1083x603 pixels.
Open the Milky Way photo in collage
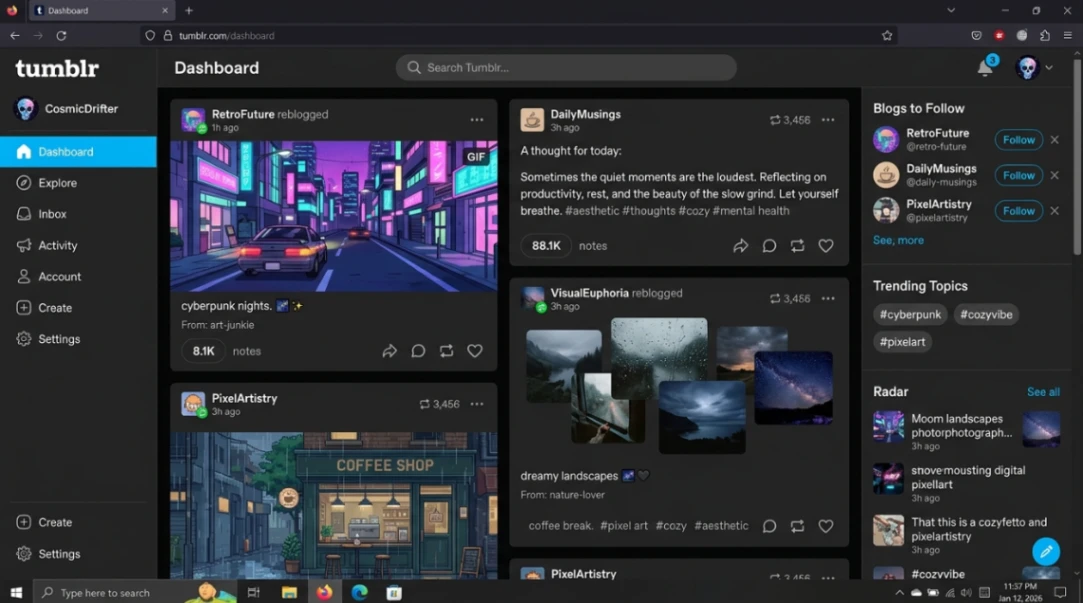point(793,387)
